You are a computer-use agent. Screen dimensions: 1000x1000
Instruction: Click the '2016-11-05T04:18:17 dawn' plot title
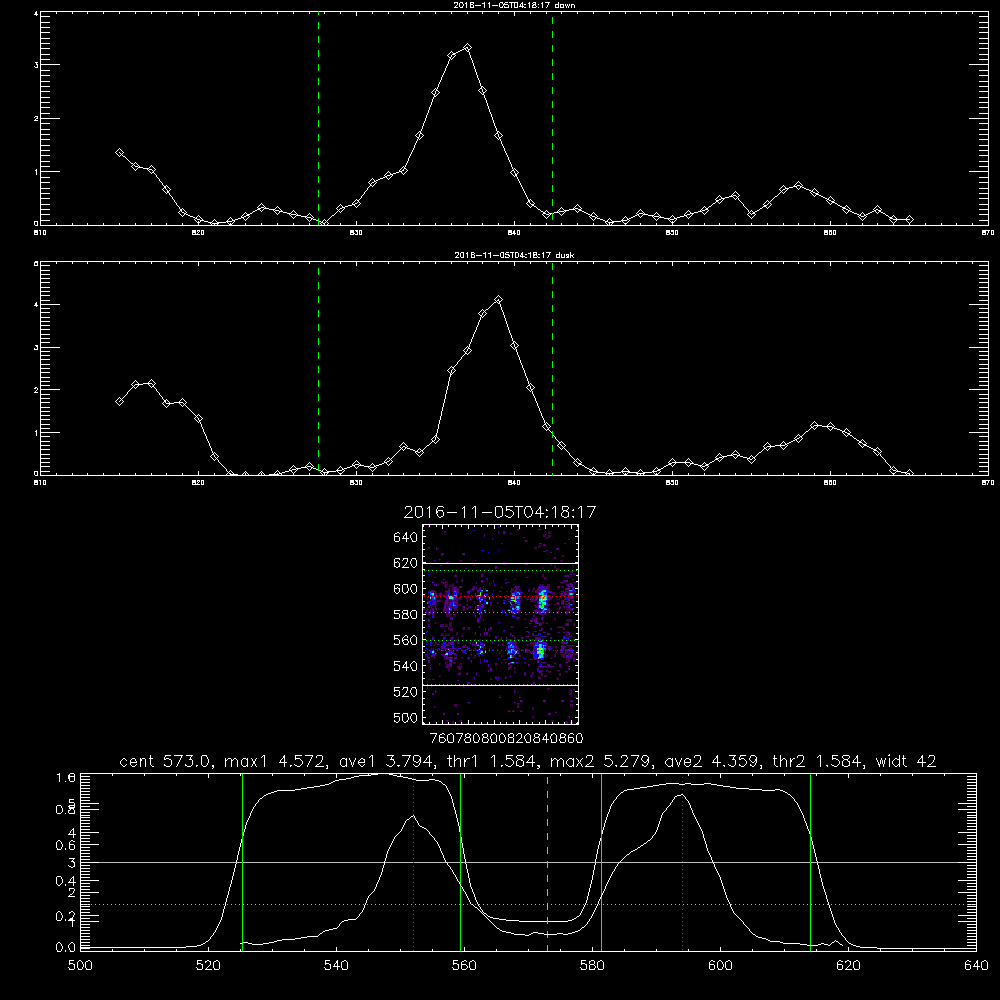tap(514, 5)
